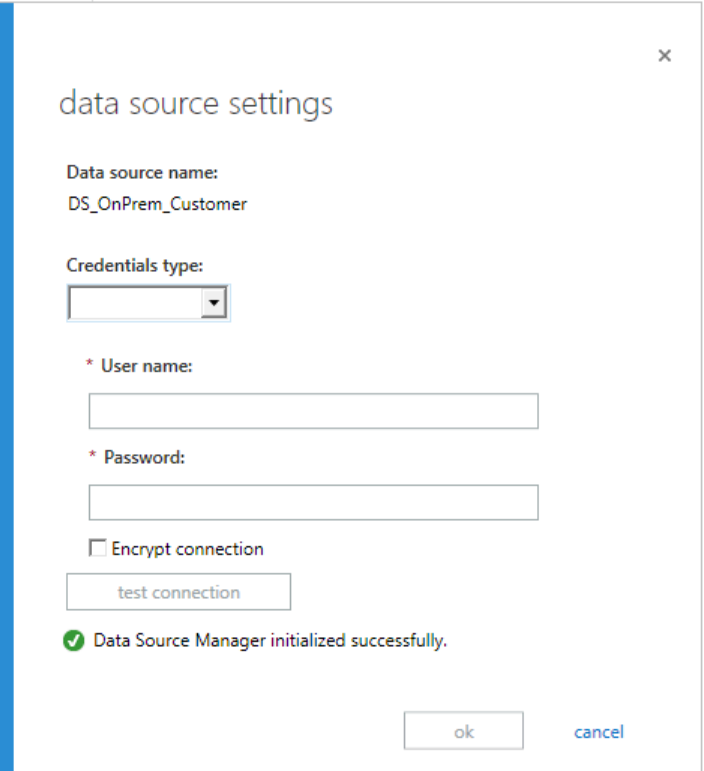Click the User name field label
This screenshot has width=704, height=771.
(x=146, y=366)
